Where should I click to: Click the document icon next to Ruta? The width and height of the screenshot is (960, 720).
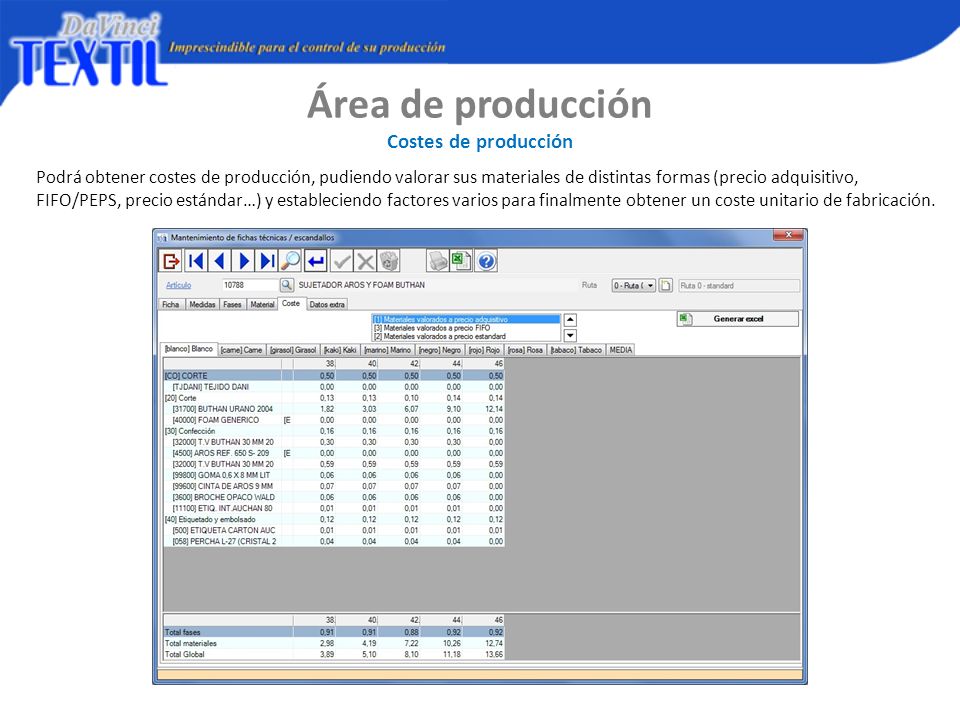[666, 285]
